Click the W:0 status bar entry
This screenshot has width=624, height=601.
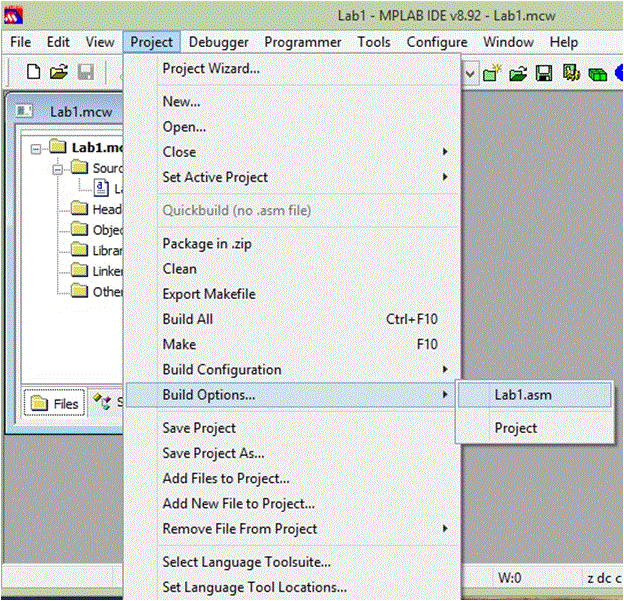509,578
